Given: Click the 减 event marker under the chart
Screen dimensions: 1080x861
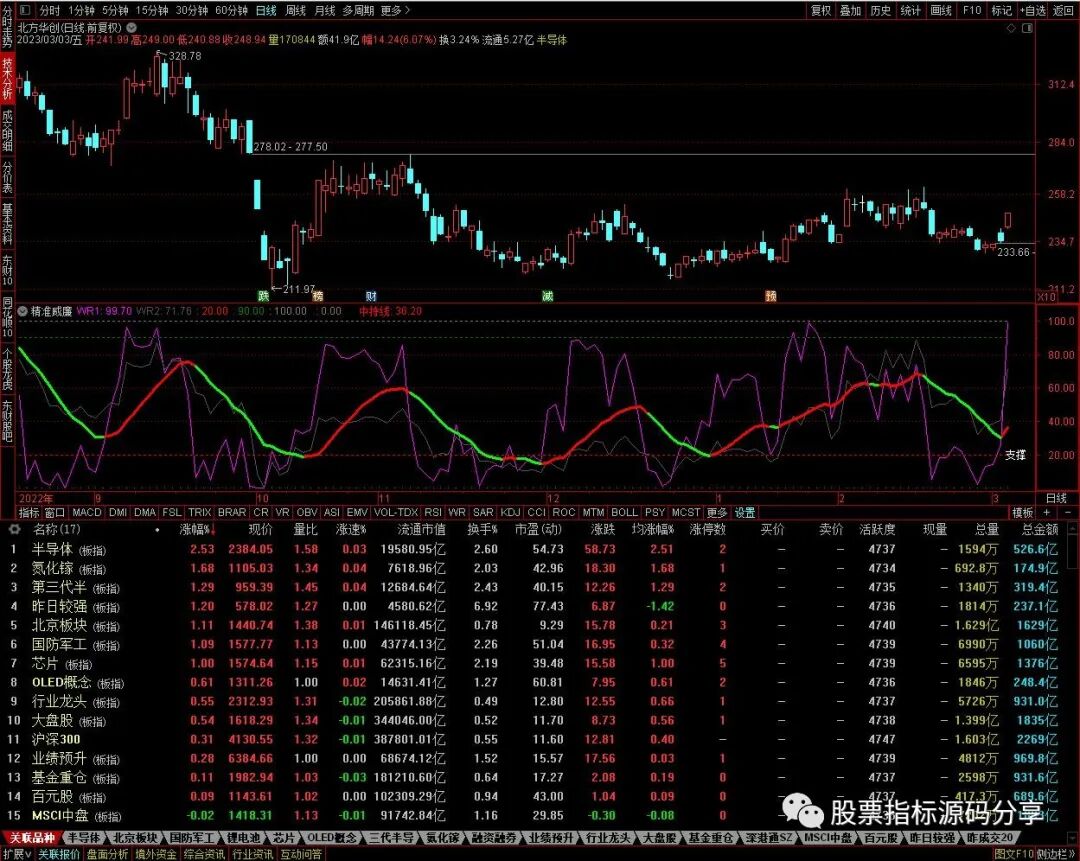Looking at the screenshot, I should tap(548, 295).
